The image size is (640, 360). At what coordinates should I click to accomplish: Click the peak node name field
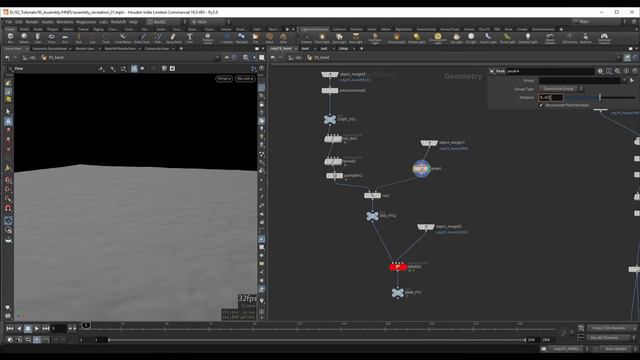[x=550, y=71]
